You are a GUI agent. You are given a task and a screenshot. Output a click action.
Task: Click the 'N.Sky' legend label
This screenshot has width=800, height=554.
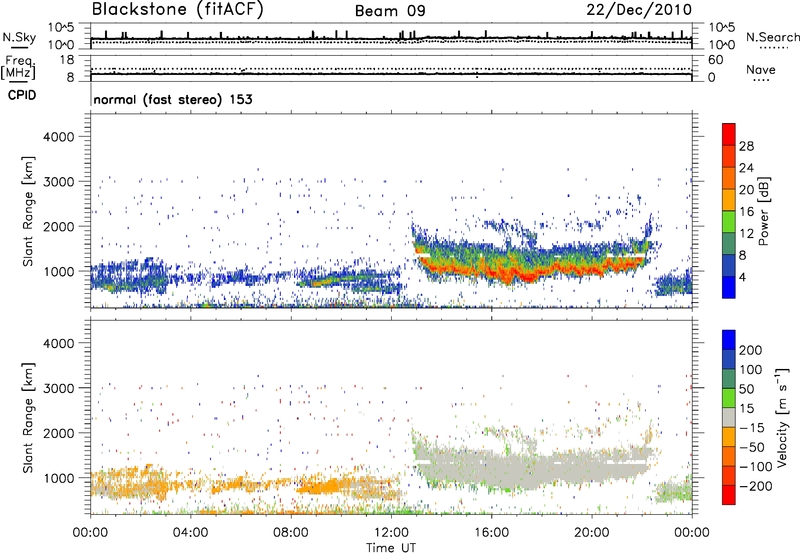point(19,37)
